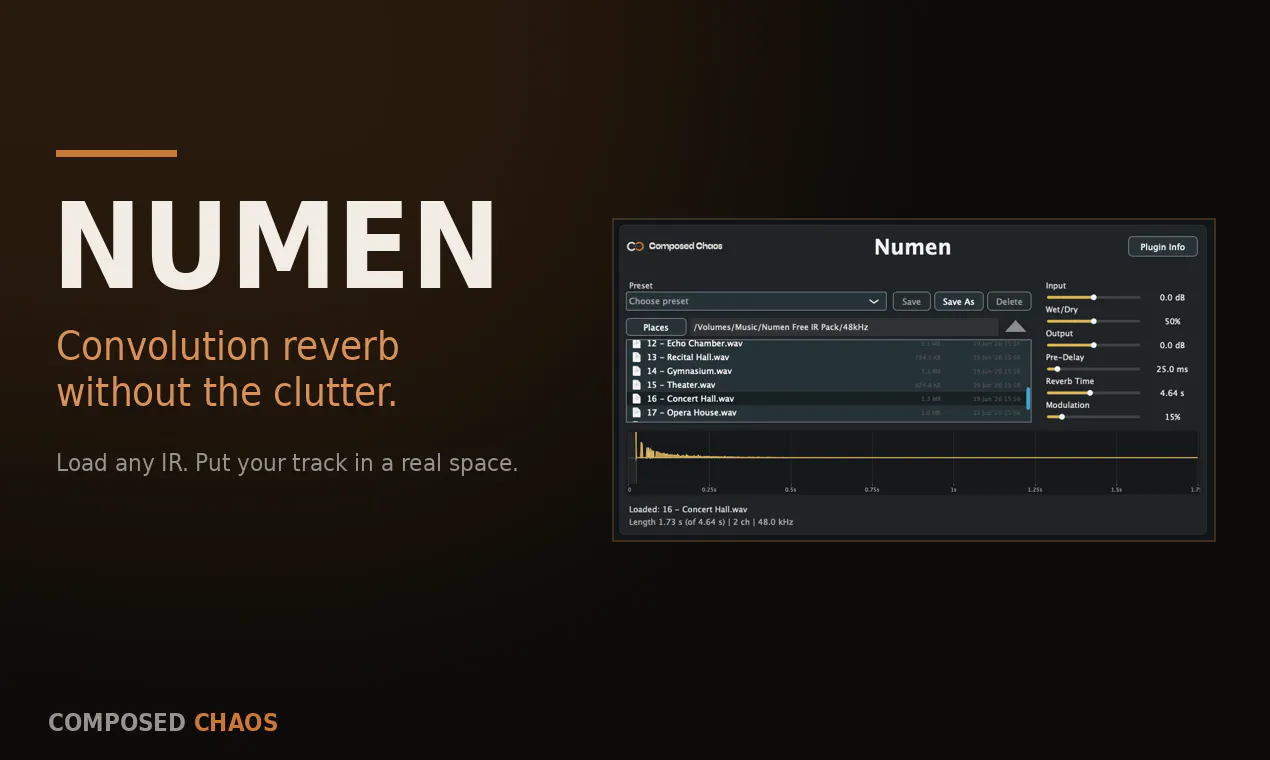Click file icon of 15 – Theater.wav
Viewport: 1270px width, 760px height.
point(636,385)
